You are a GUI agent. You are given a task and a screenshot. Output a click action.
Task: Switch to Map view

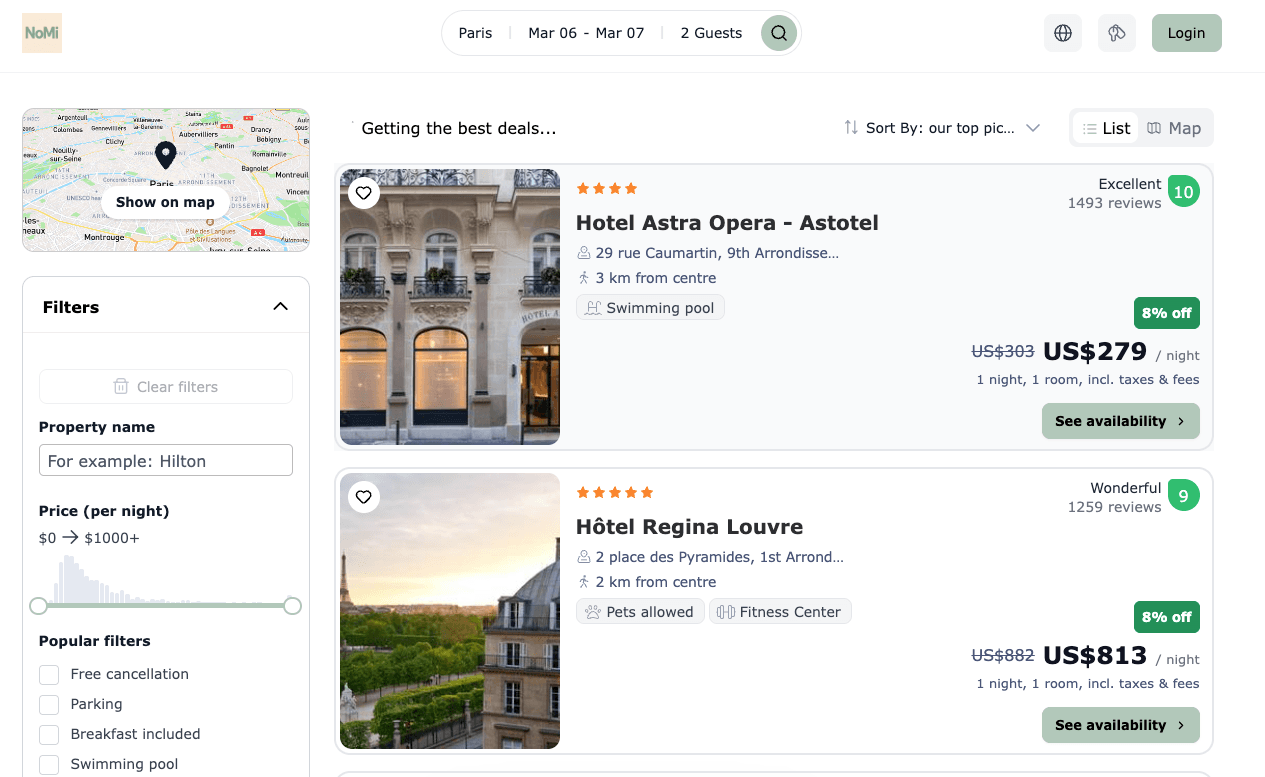tap(1175, 128)
